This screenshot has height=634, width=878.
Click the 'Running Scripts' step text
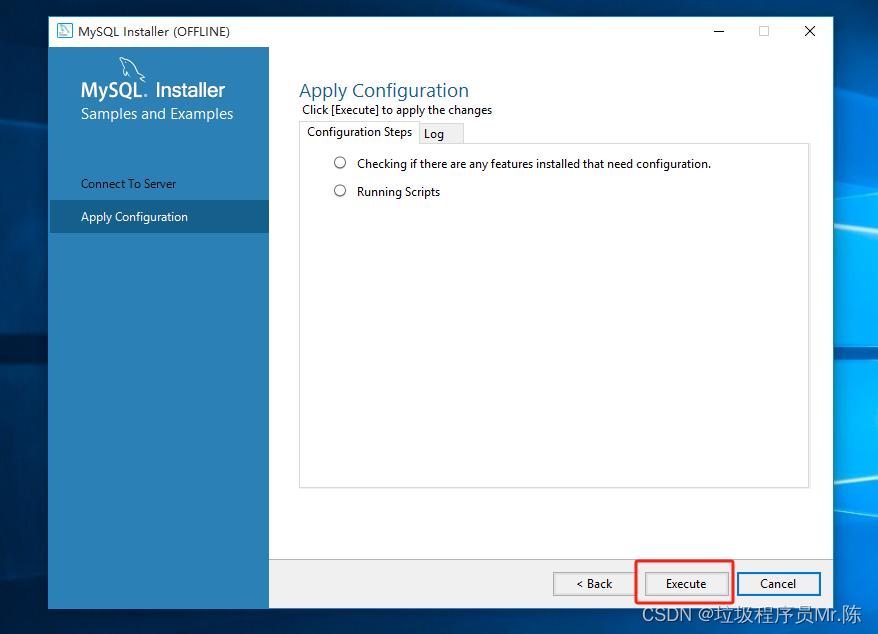[398, 192]
